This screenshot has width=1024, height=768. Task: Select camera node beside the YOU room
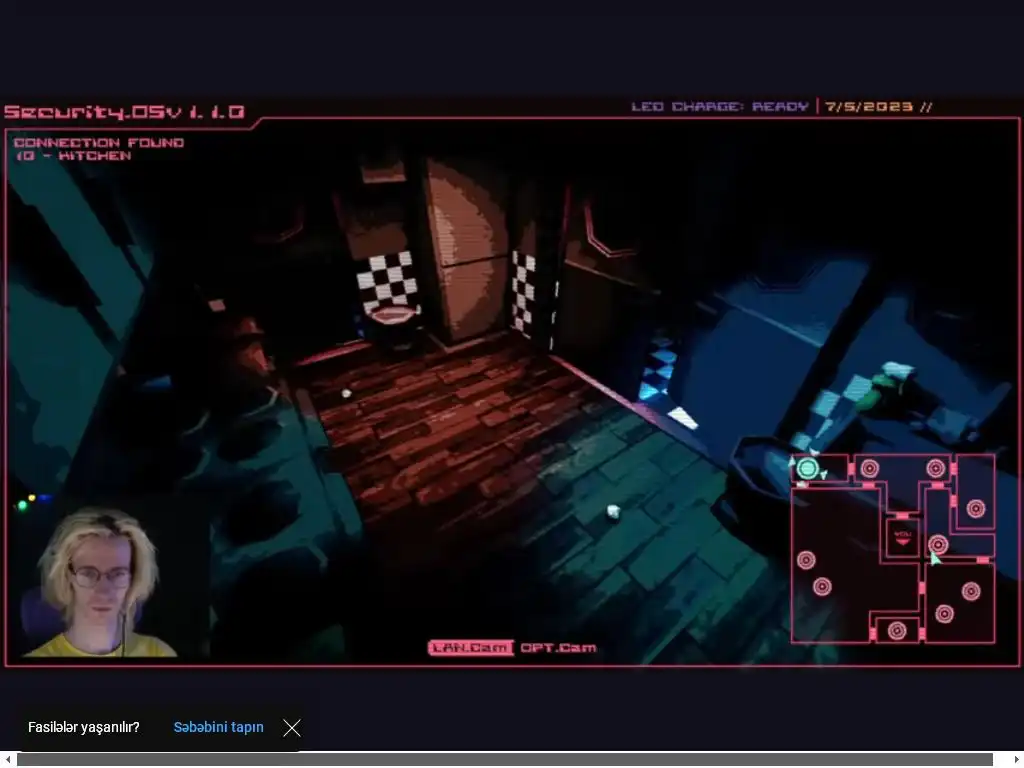(938, 544)
